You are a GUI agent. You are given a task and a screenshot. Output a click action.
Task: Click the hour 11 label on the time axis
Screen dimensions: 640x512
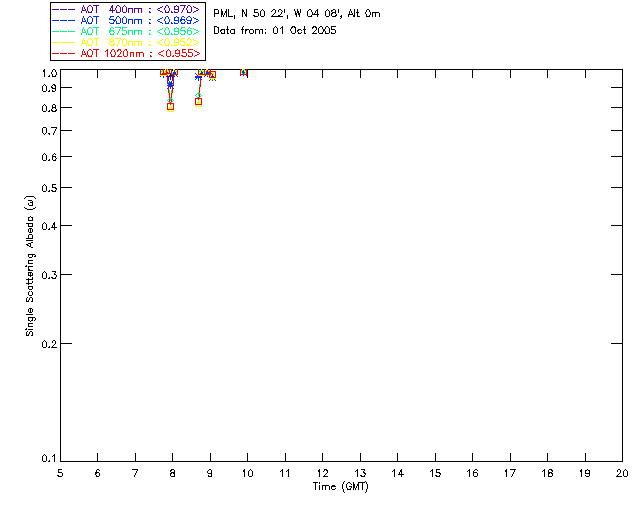[285, 473]
